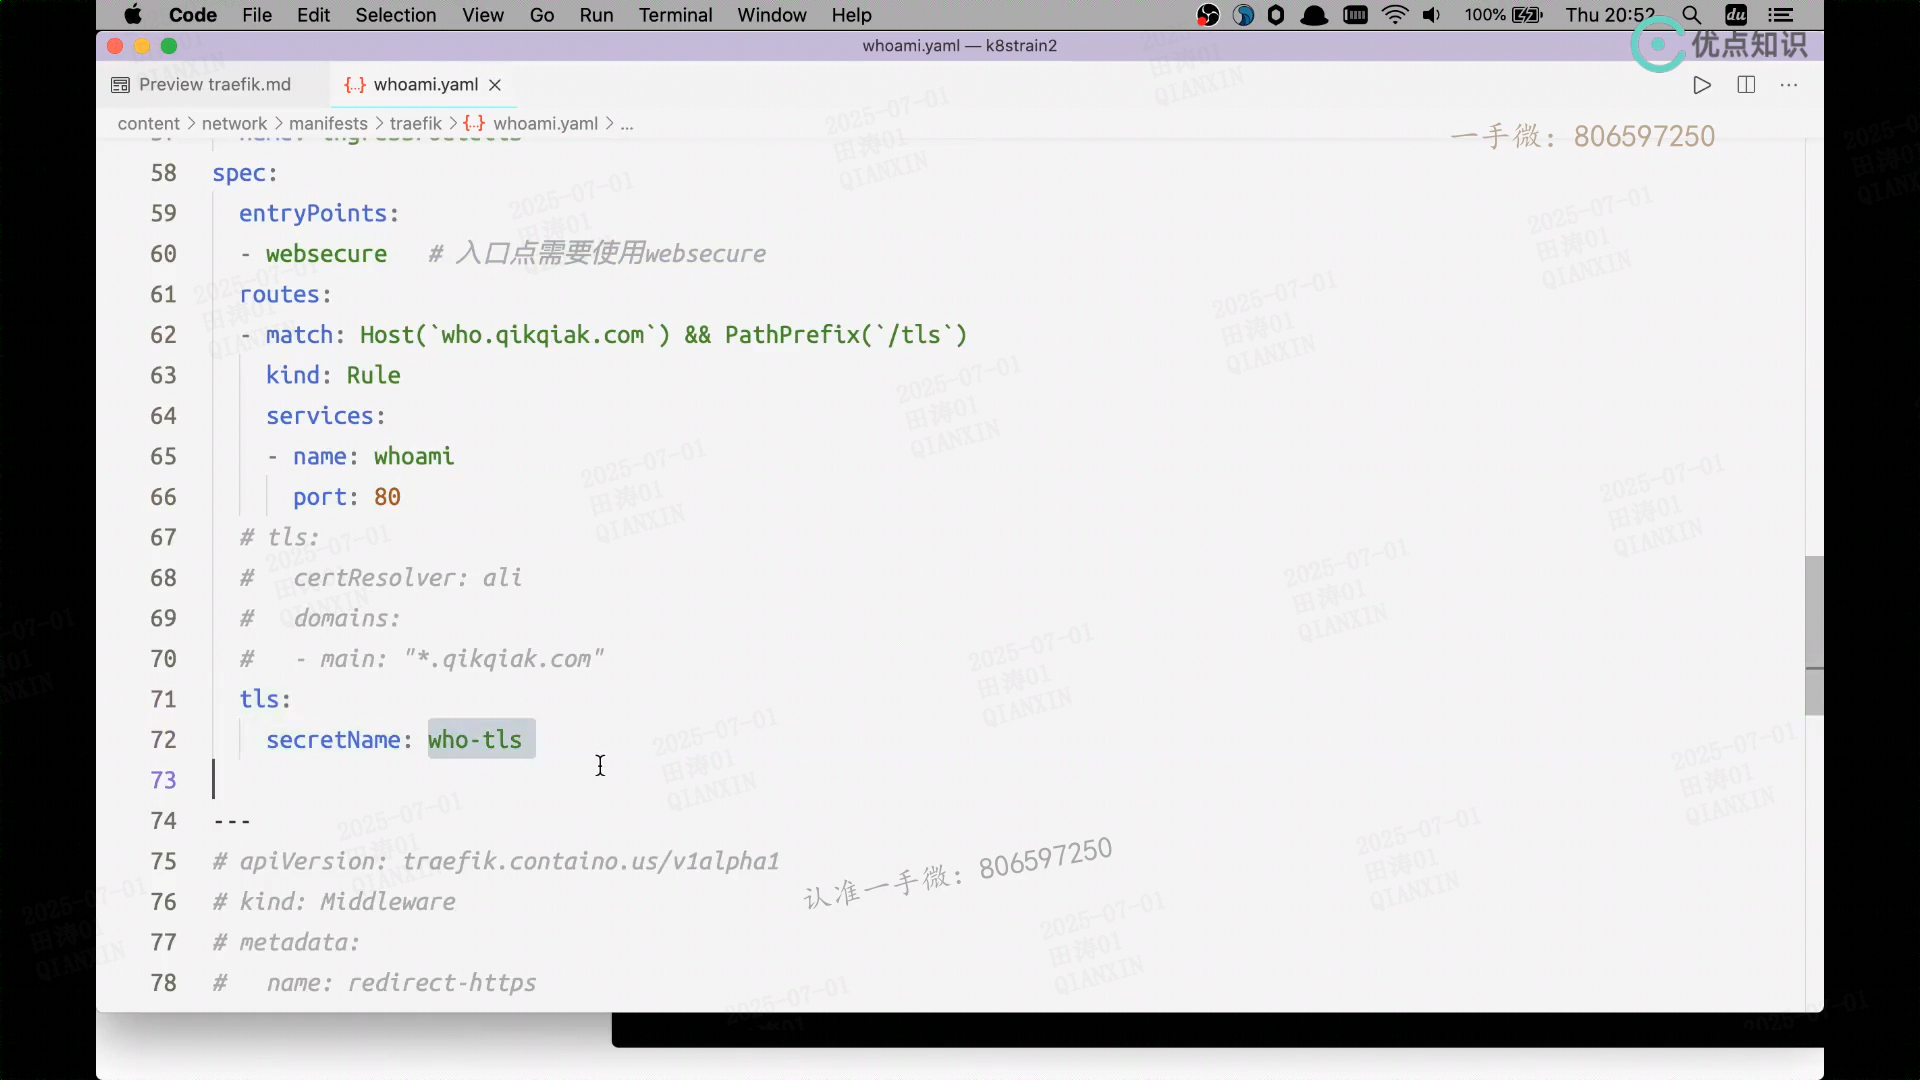The width and height of the screenshot is (1920, 1080).
Task: Click the volume speaker icon
Action: (x=1432, y=15)
